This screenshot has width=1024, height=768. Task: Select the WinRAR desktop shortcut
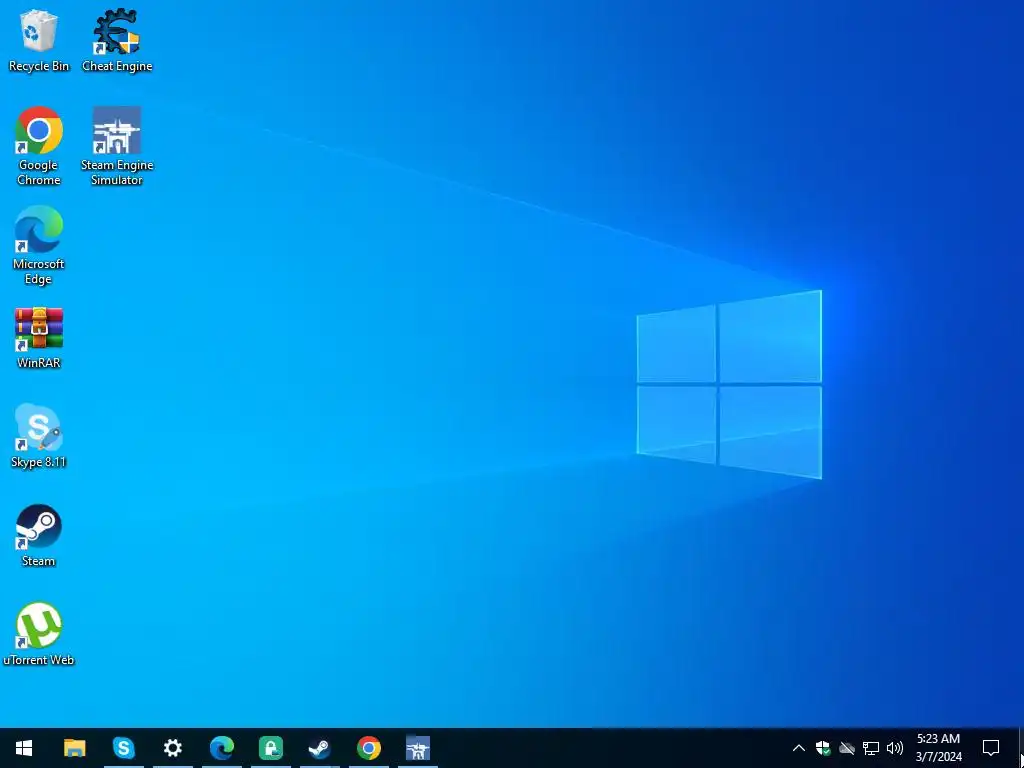pos(39,338)
